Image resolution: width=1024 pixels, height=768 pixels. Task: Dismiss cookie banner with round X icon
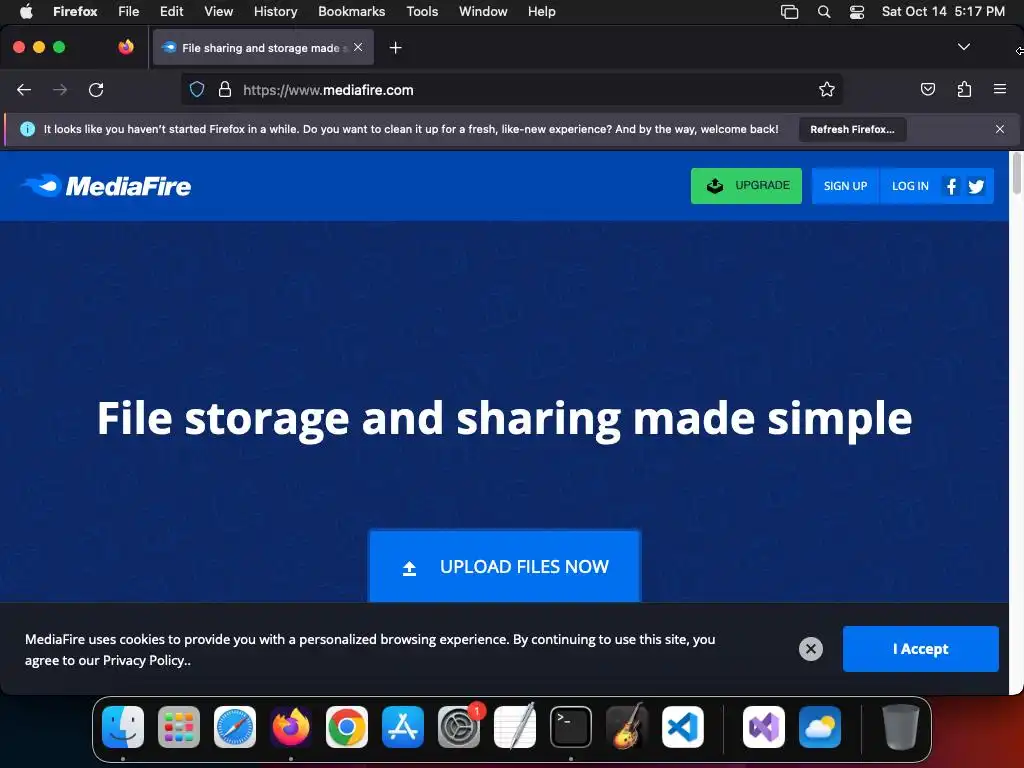(810, 648)
